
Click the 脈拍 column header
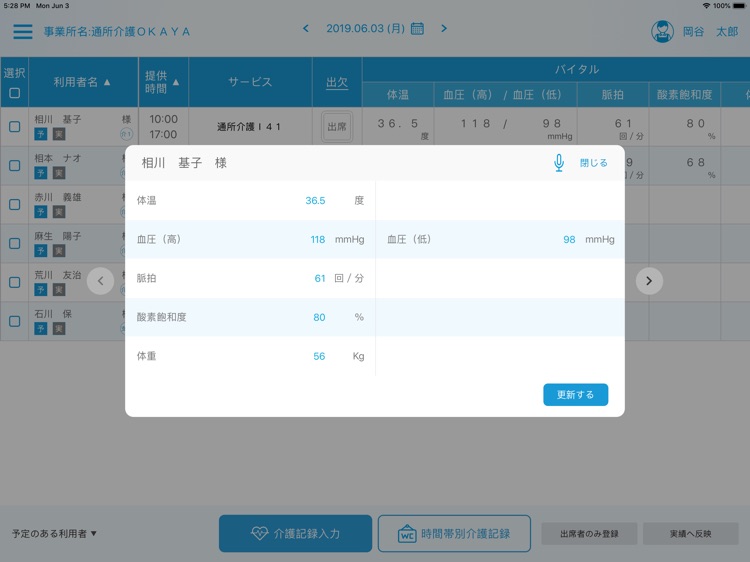612,95
